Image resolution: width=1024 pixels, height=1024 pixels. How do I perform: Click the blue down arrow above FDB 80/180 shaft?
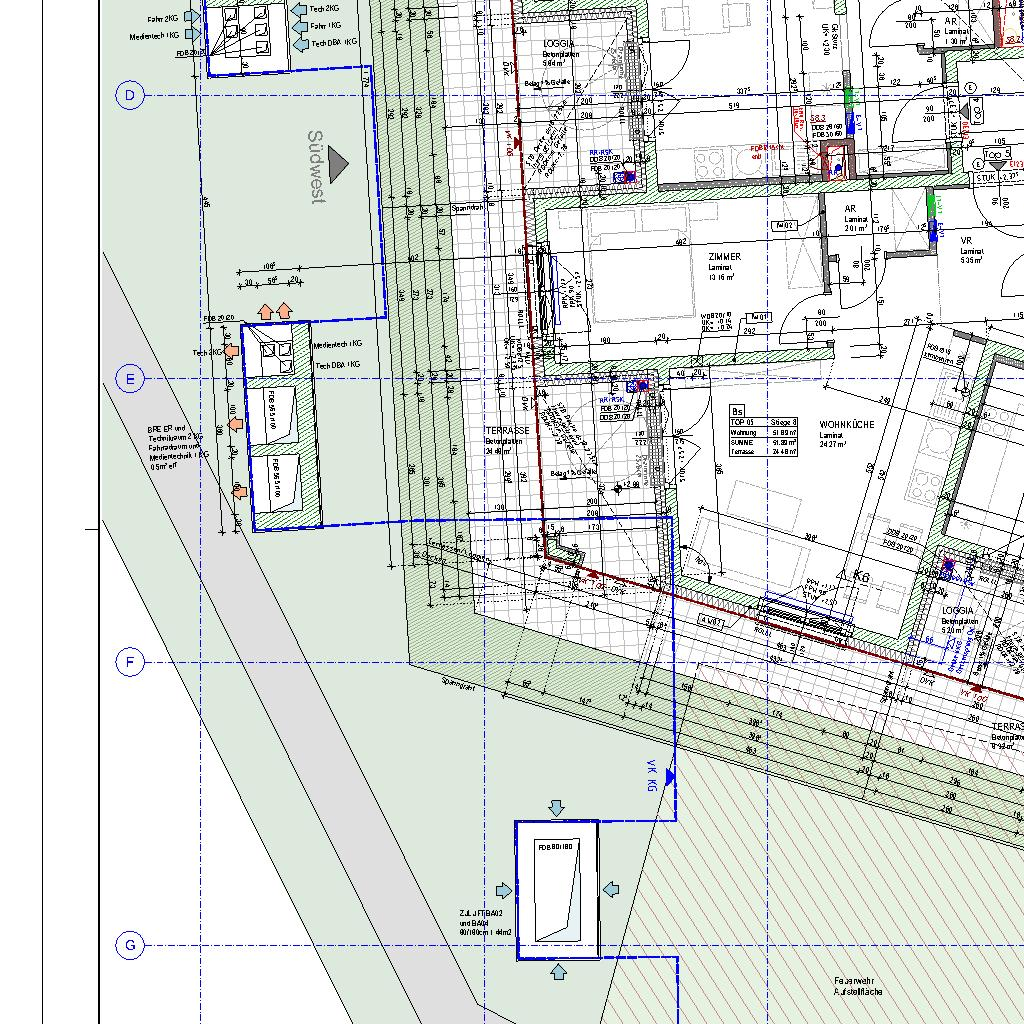pyautogui.click(x=556, y=808)
